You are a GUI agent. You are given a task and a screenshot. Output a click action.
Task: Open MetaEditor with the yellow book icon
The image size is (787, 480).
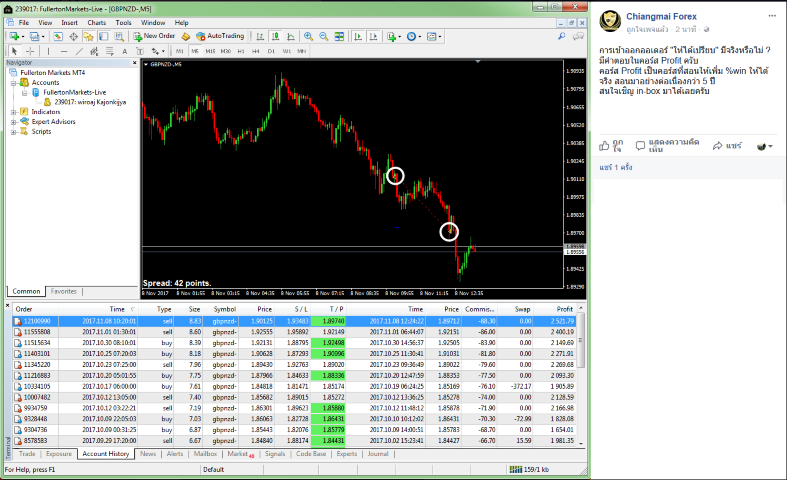click(x=186, y=36)
